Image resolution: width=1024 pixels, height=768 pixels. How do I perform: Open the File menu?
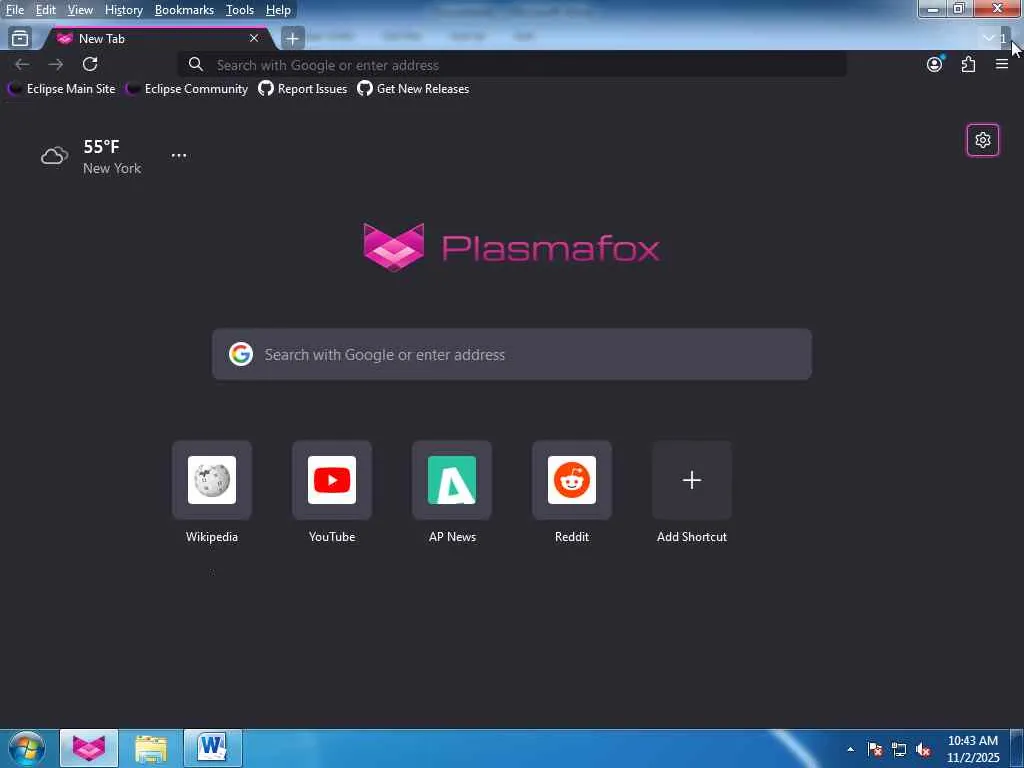(x=14, y=10)
